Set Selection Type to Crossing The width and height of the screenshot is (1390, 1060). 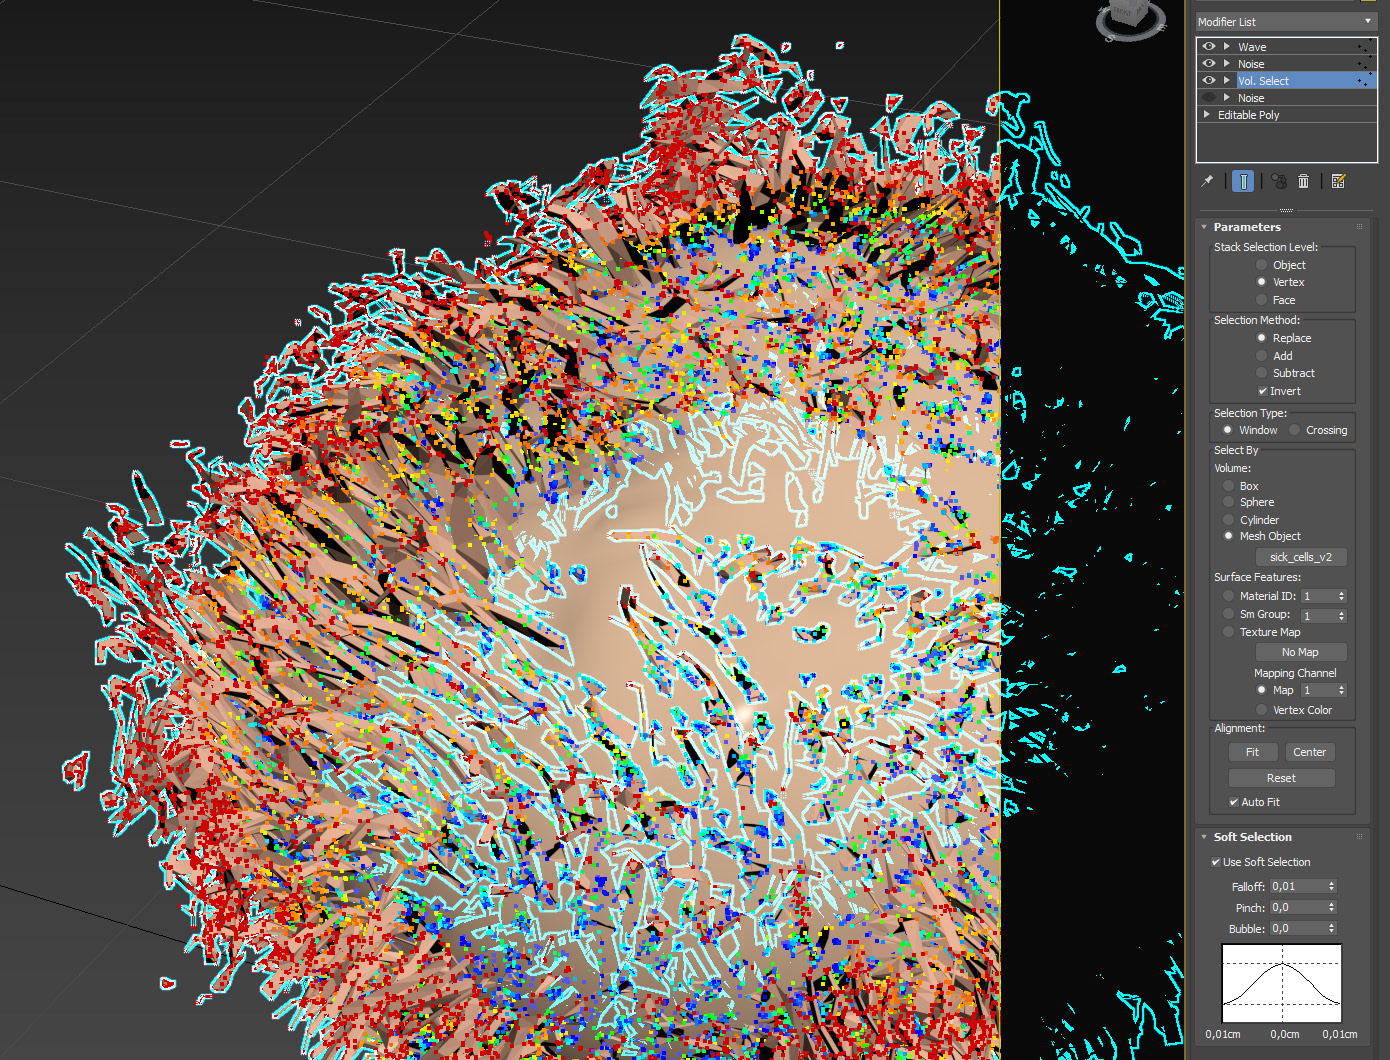[x=1295, y=430]
